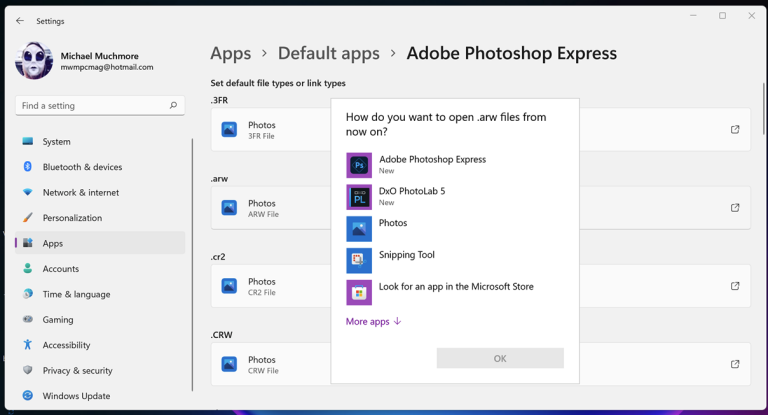Image resolution: width=768 pixels, height=415 pixels.
Task: Open Michael Muchmore's profile avatar
Action: tap(34, 60)
